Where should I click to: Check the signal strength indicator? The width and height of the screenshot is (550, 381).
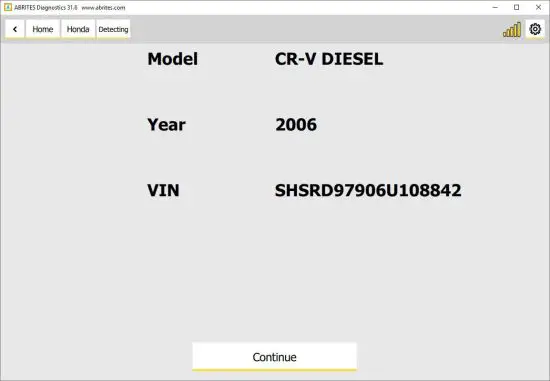click(x=512, y=29)
